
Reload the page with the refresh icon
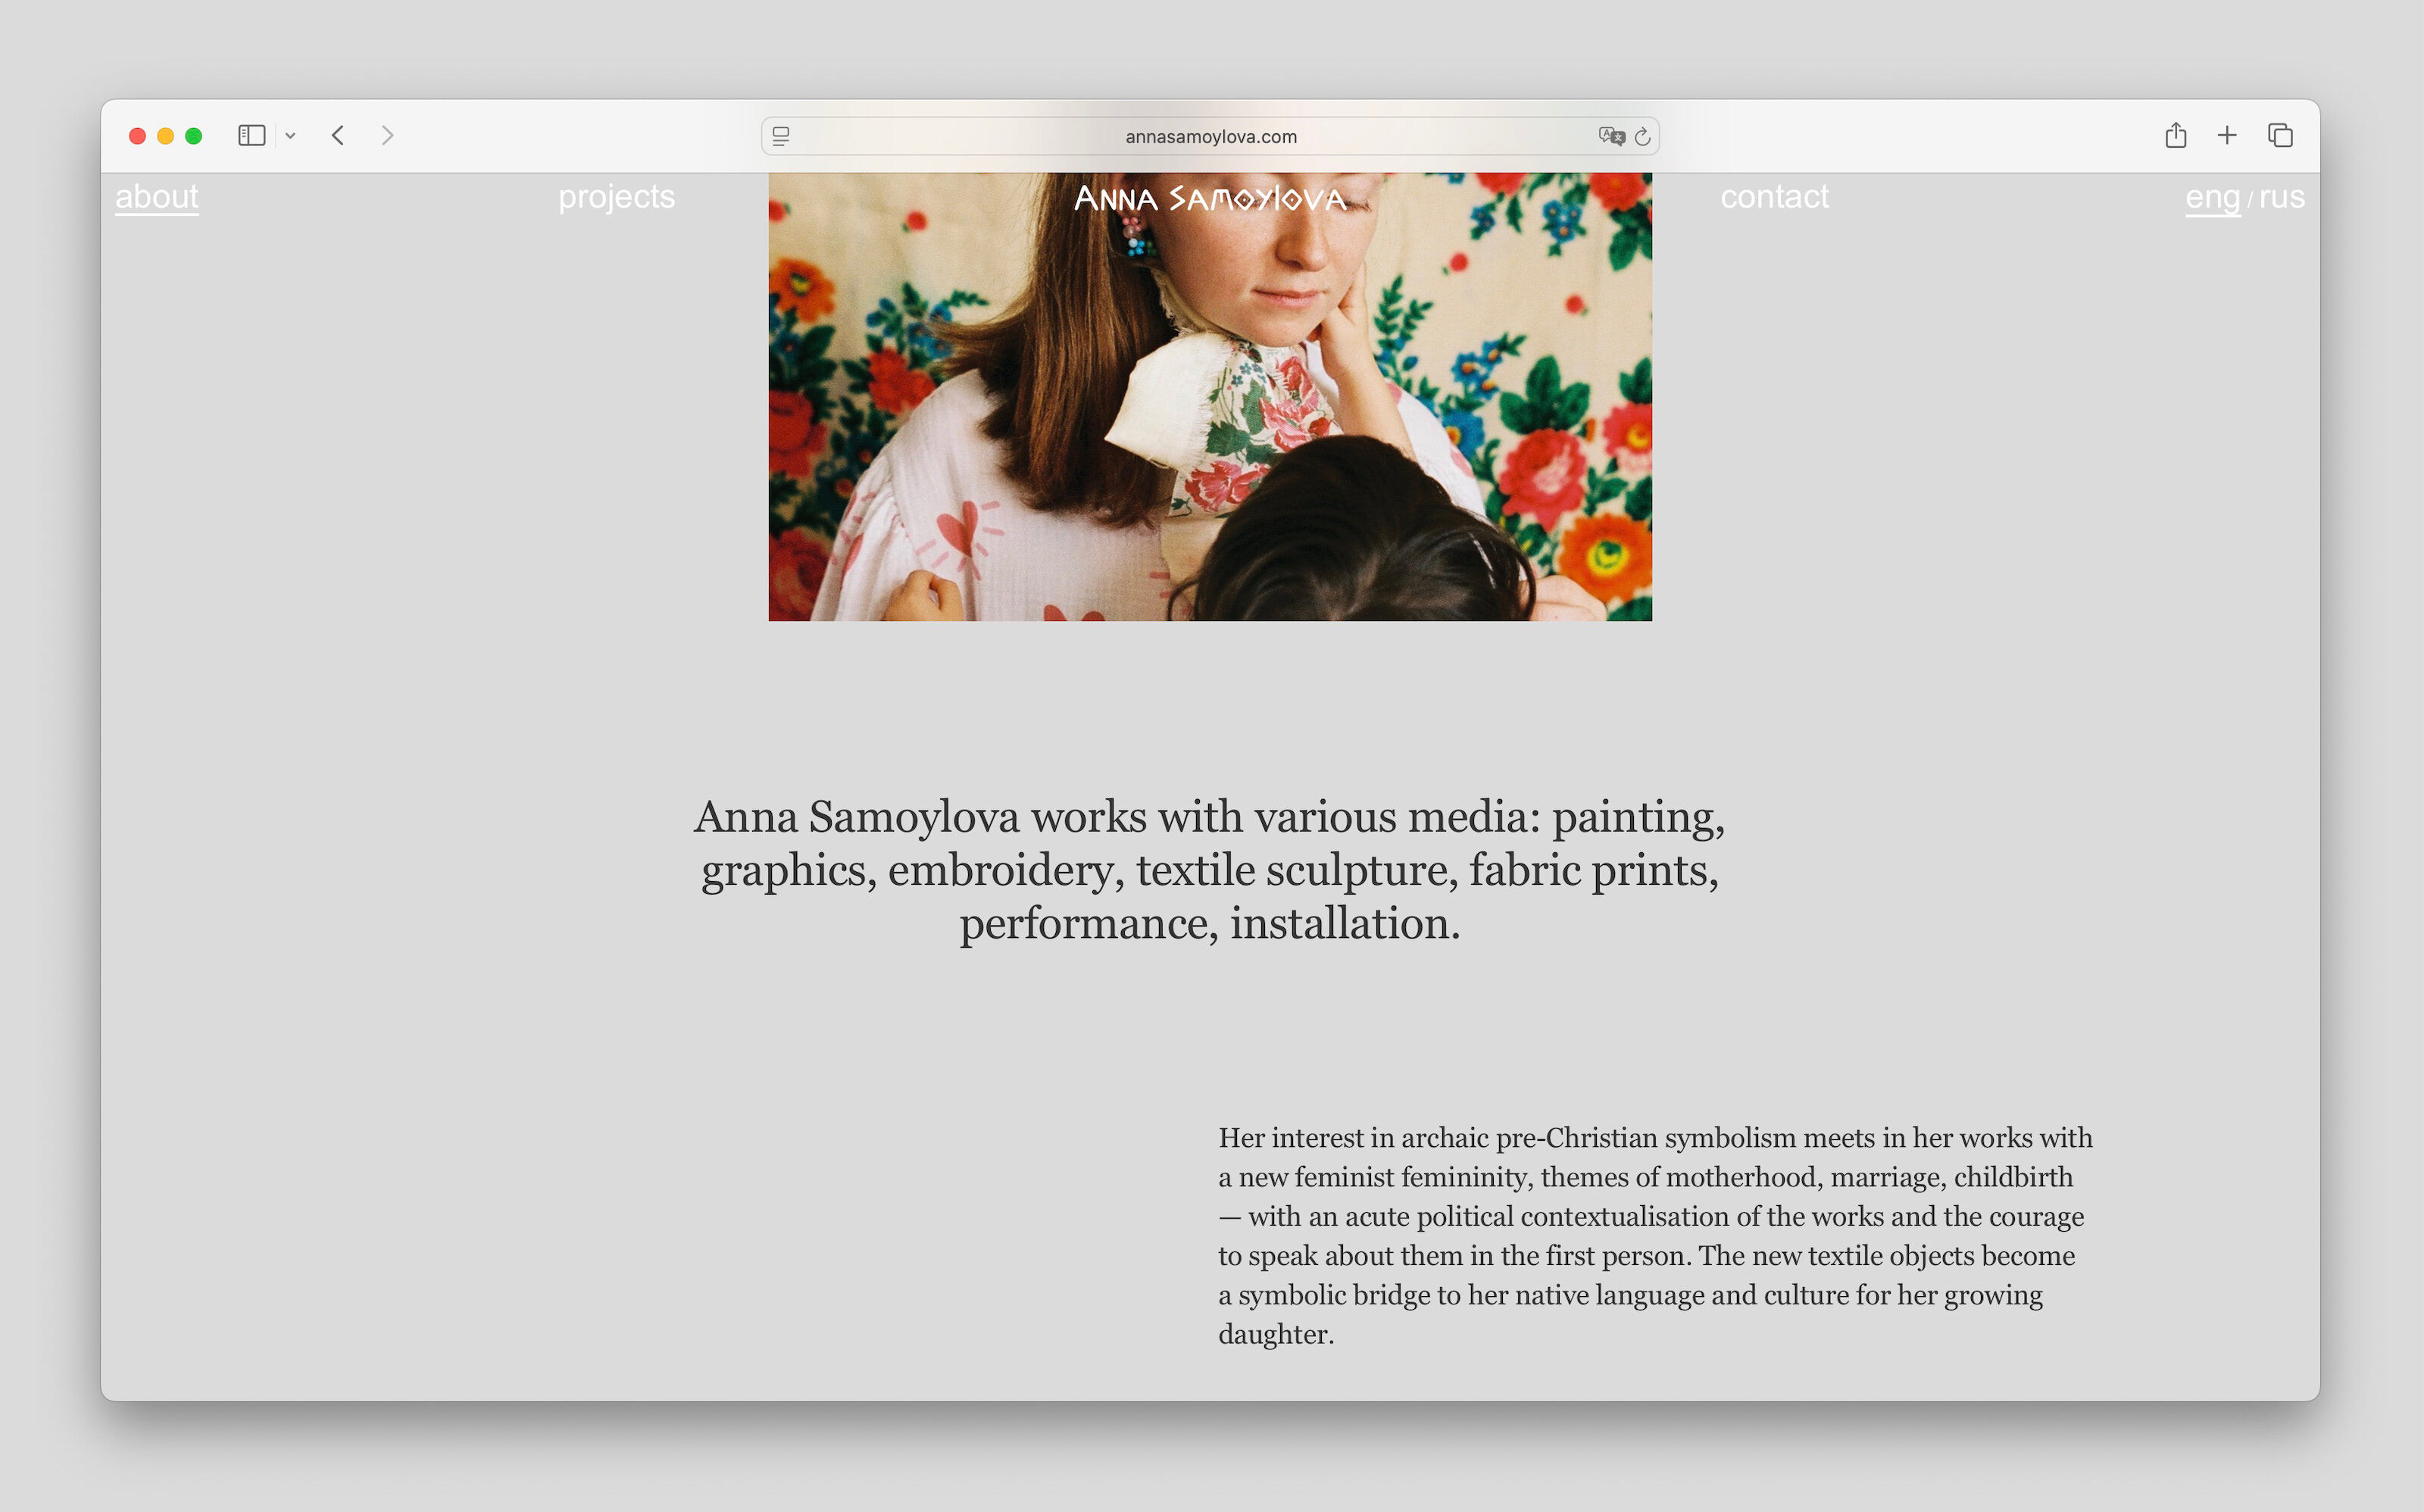pyautogui.click(x=1642, y=136)
